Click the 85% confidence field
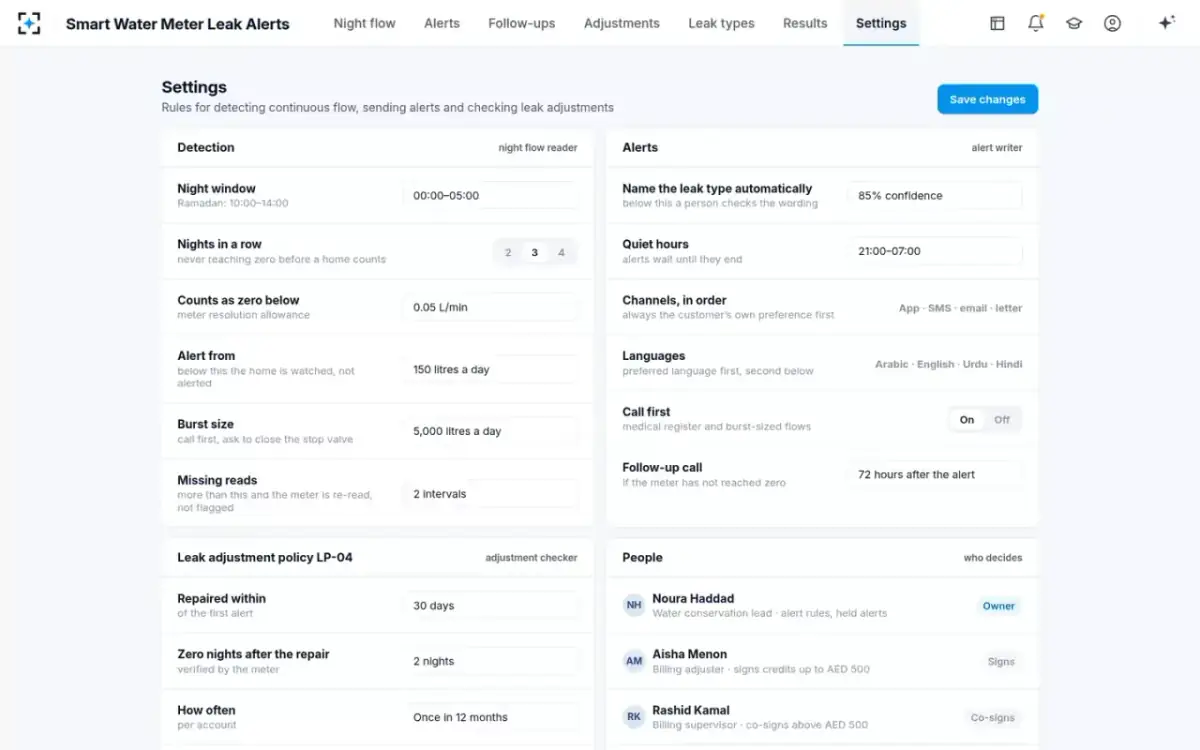Screen dimensions: 1200x750 click(x=935, y=196)
